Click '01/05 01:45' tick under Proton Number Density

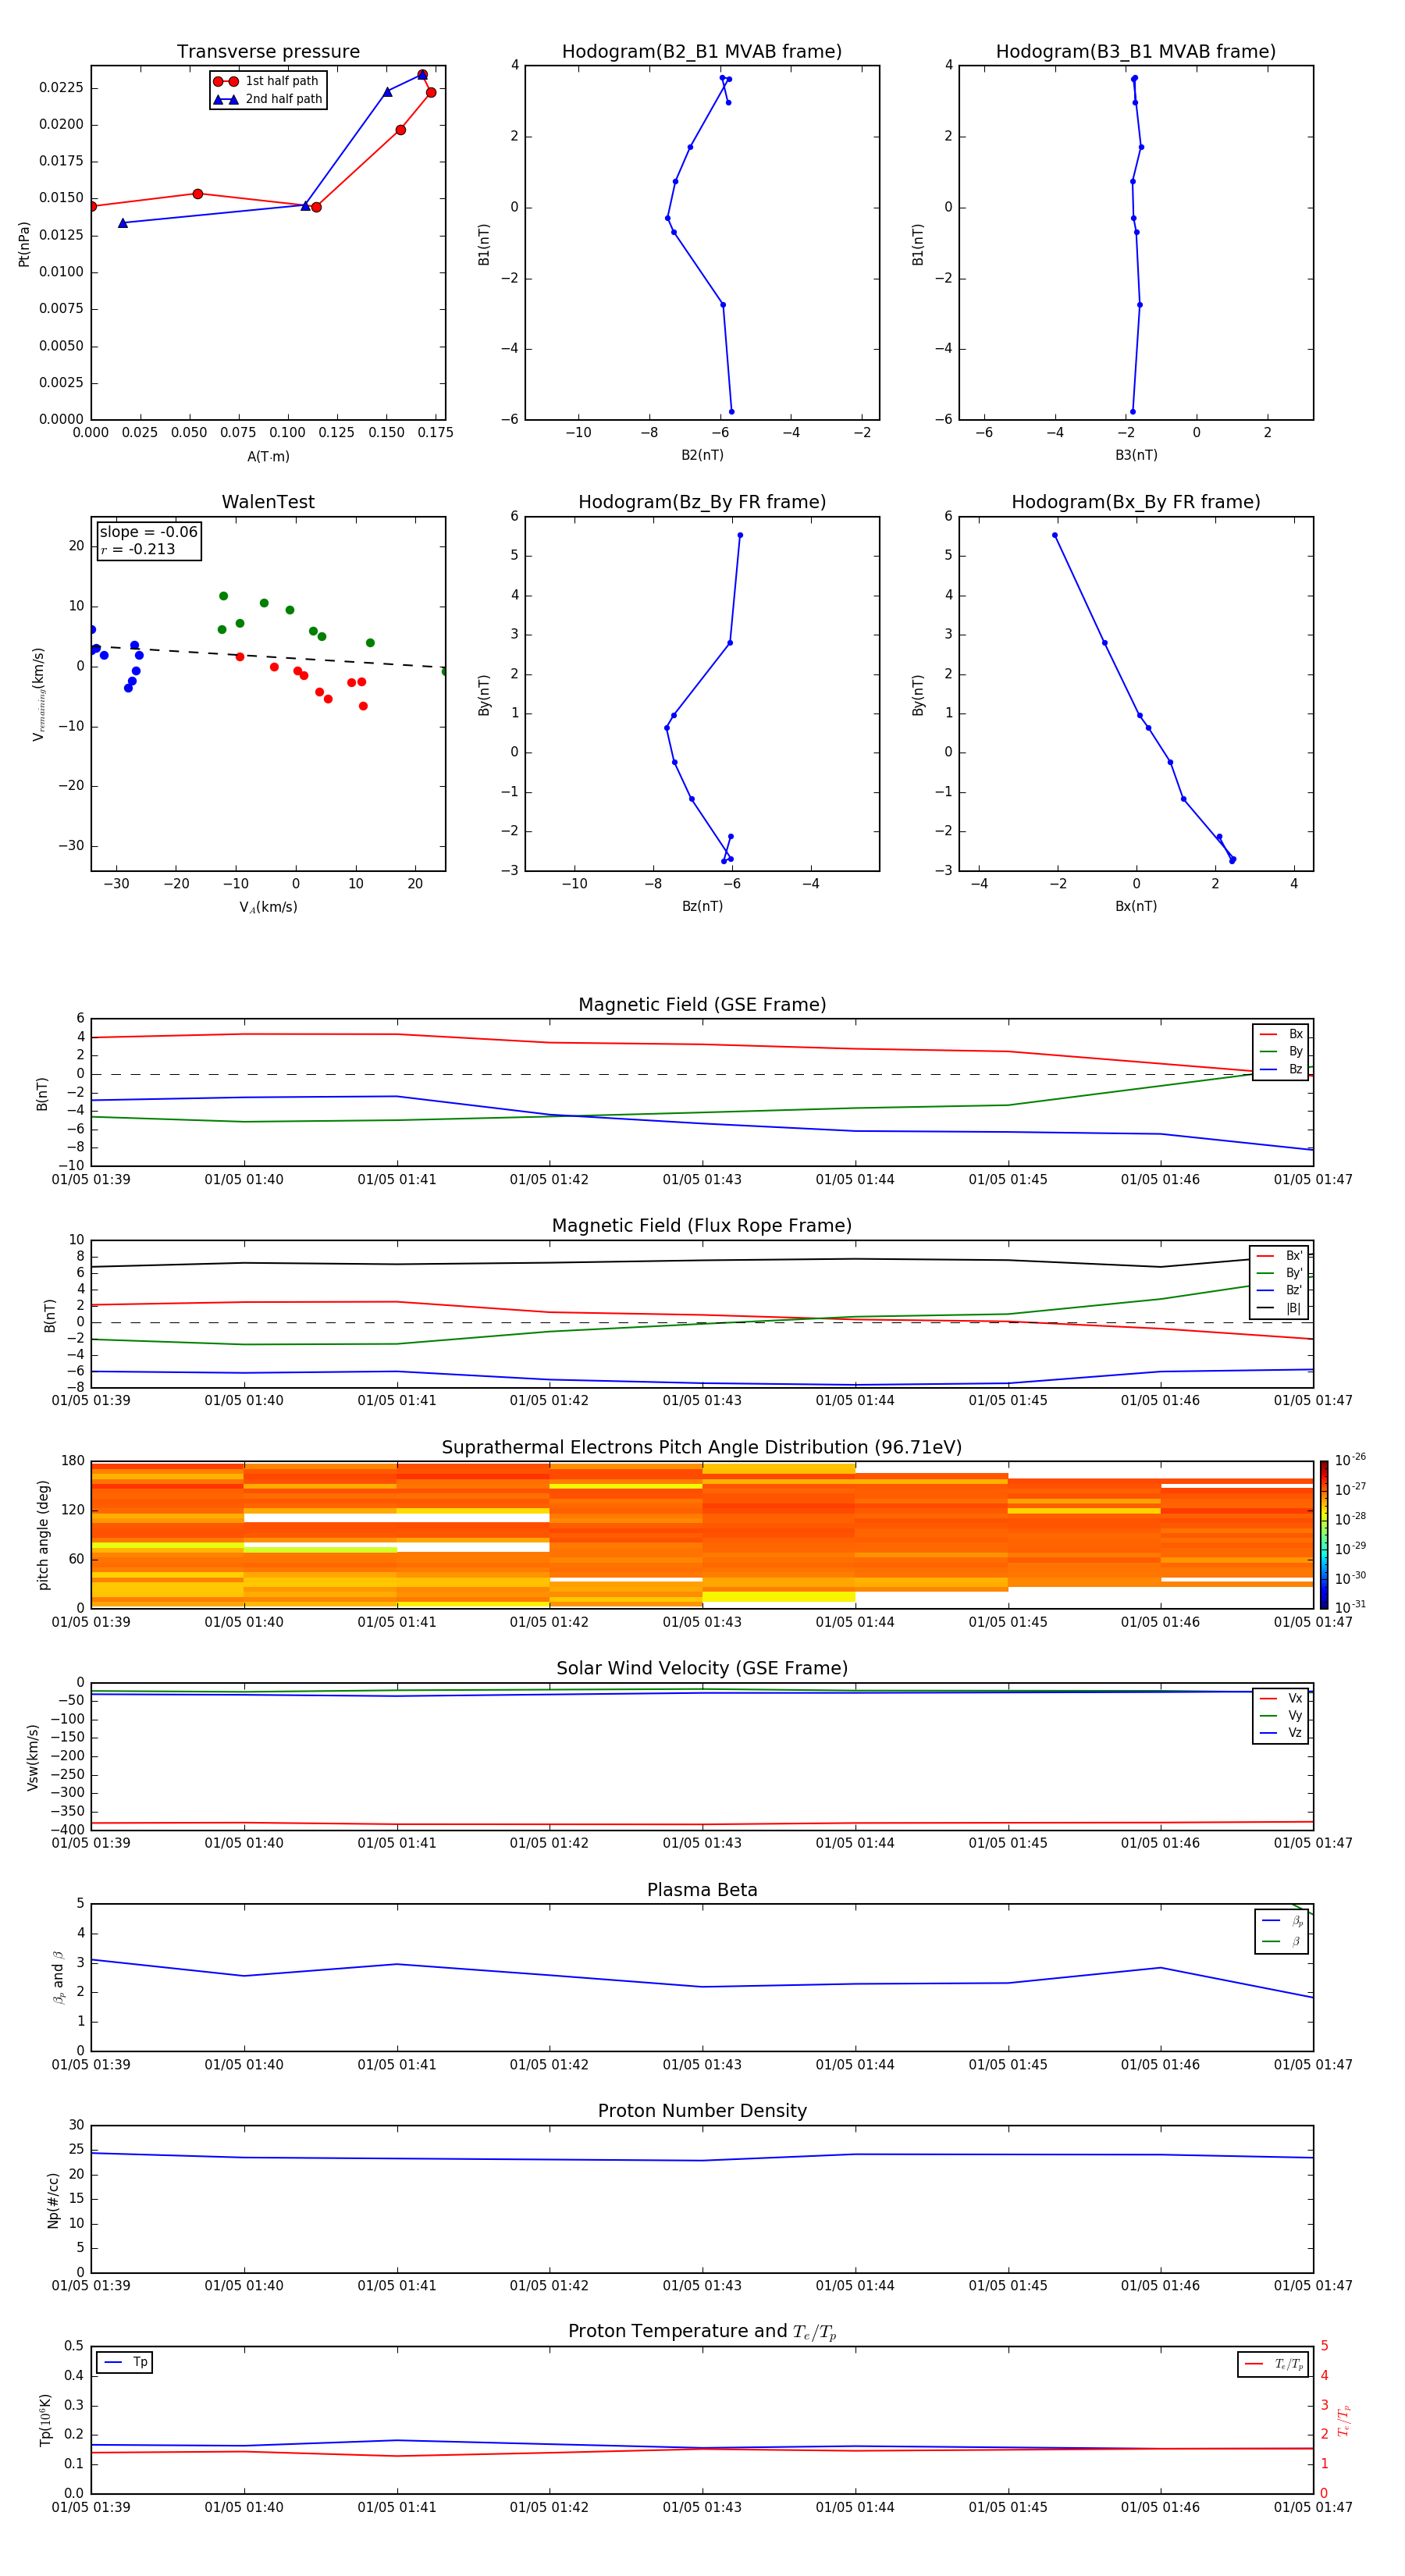(x=1008, y=2286)
